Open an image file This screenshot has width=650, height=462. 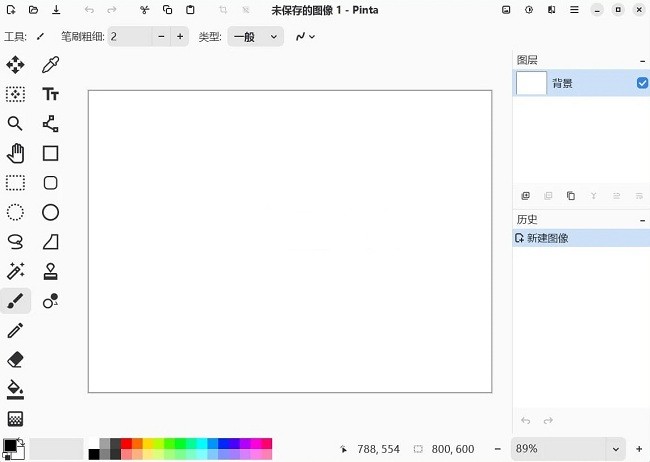point(34,10)
